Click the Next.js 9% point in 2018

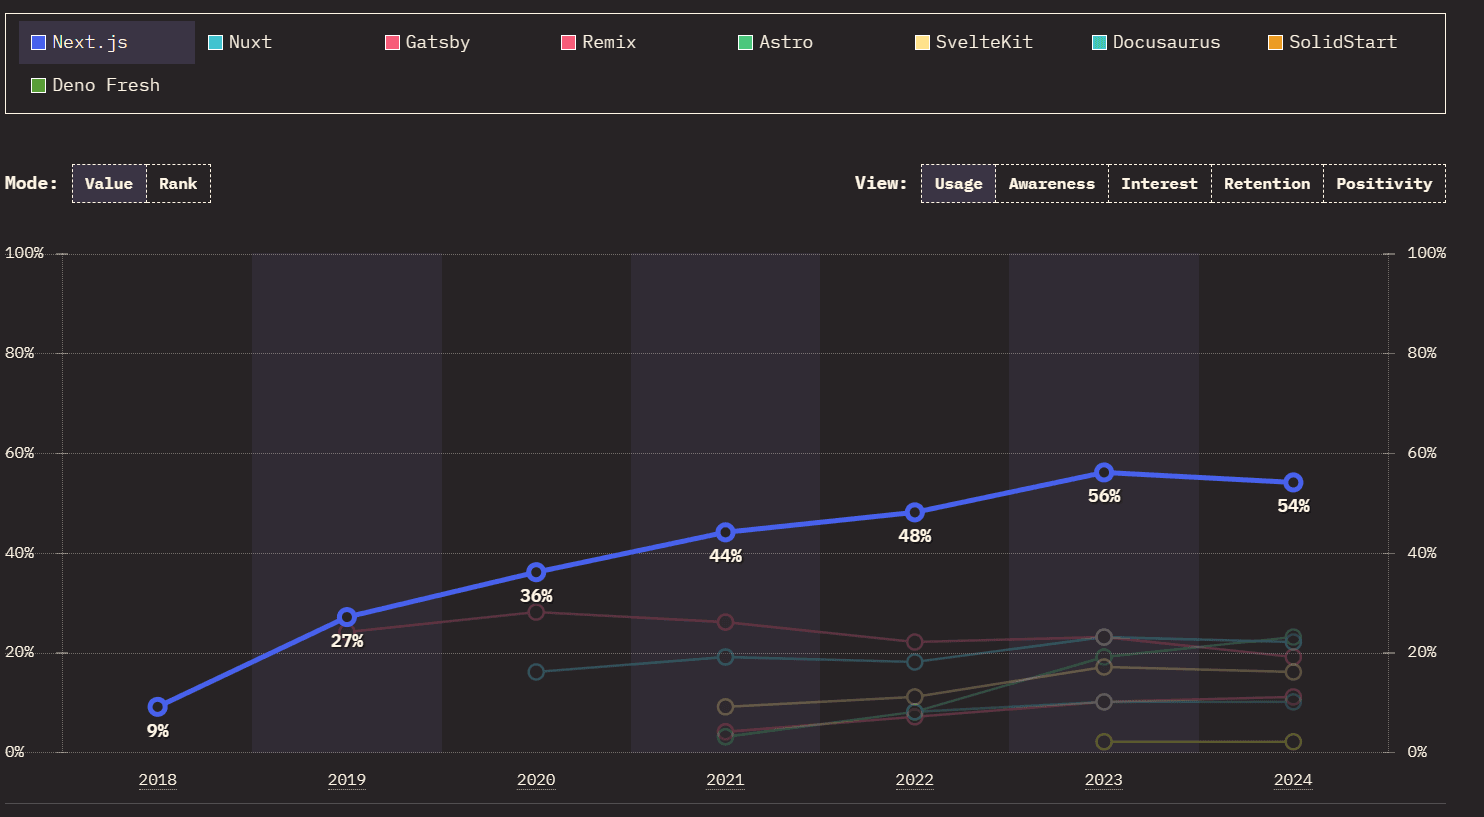tap(157, 707)
